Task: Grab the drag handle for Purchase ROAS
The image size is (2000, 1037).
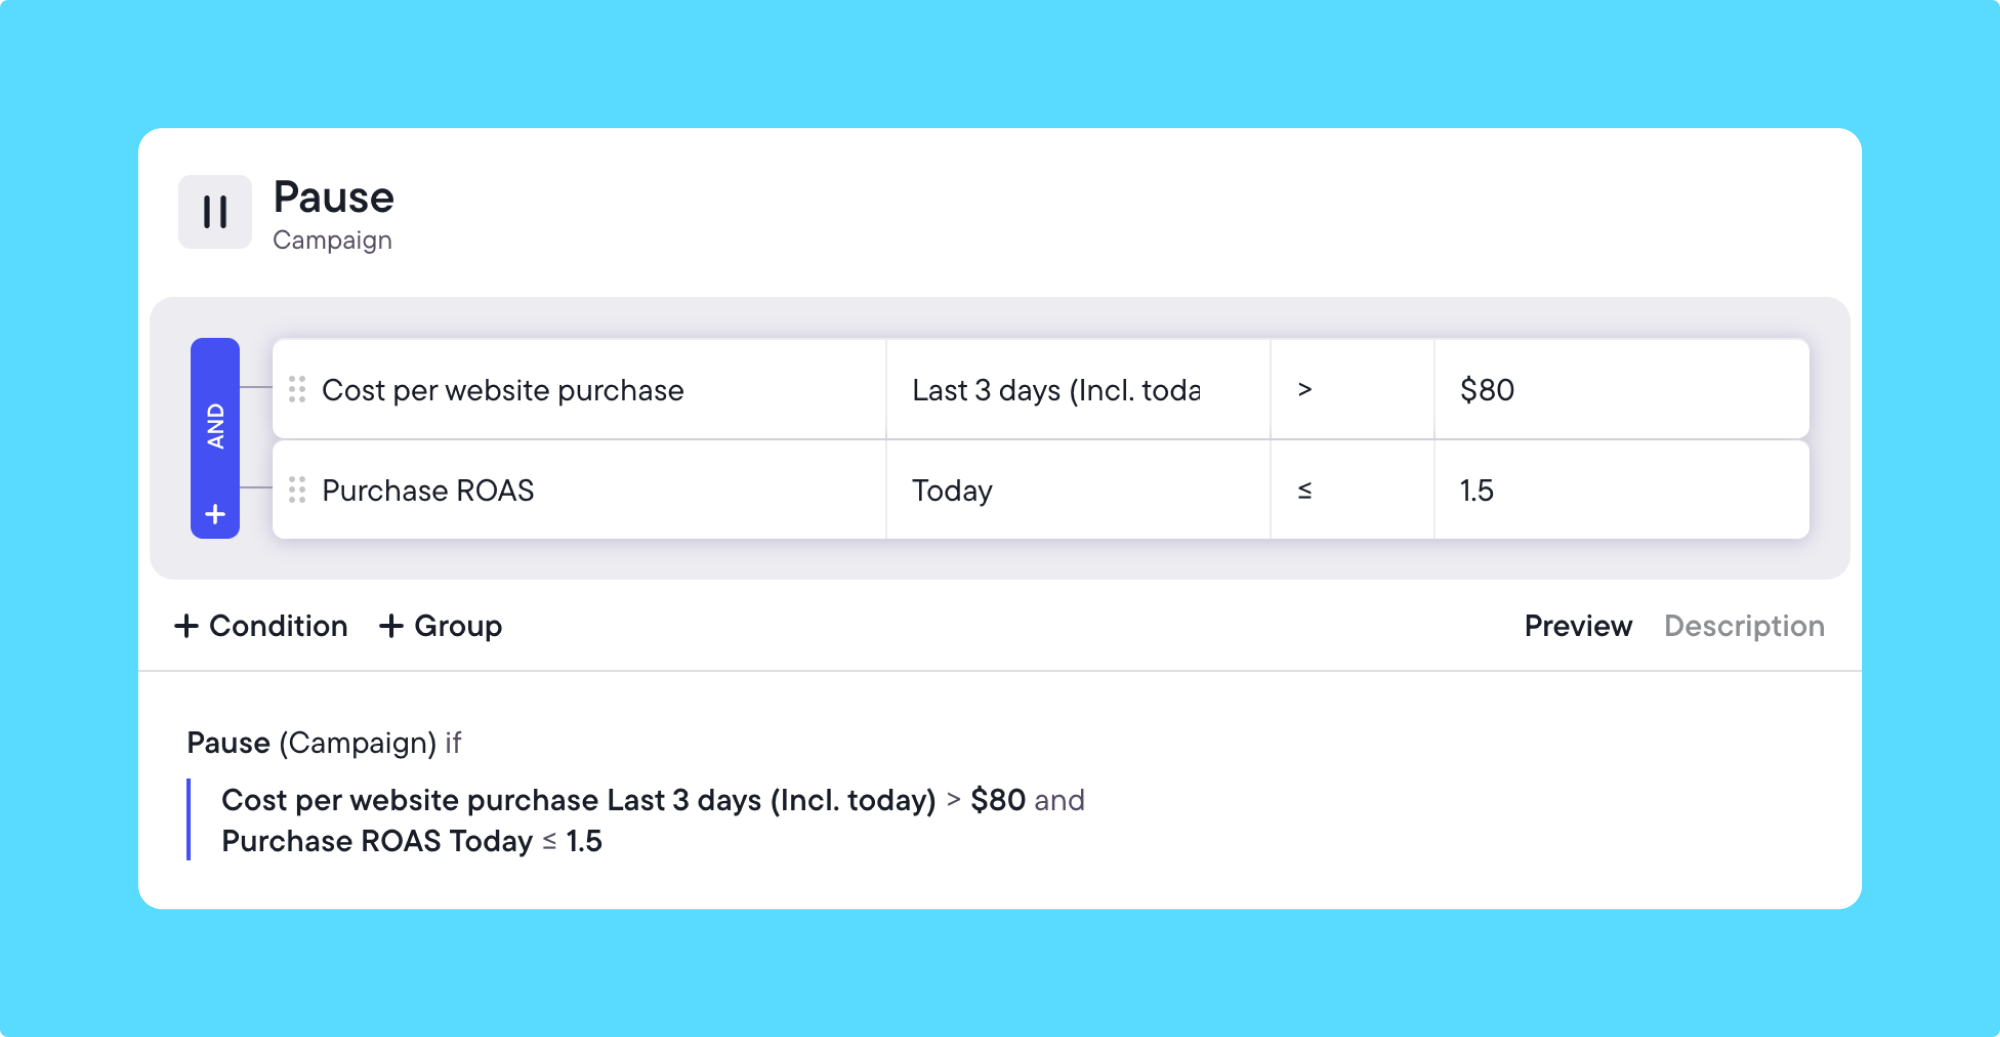Action: click(x=297, y=490)
